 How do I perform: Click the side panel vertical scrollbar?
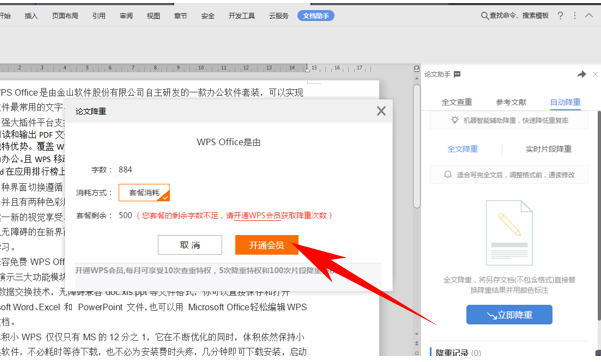599,216
